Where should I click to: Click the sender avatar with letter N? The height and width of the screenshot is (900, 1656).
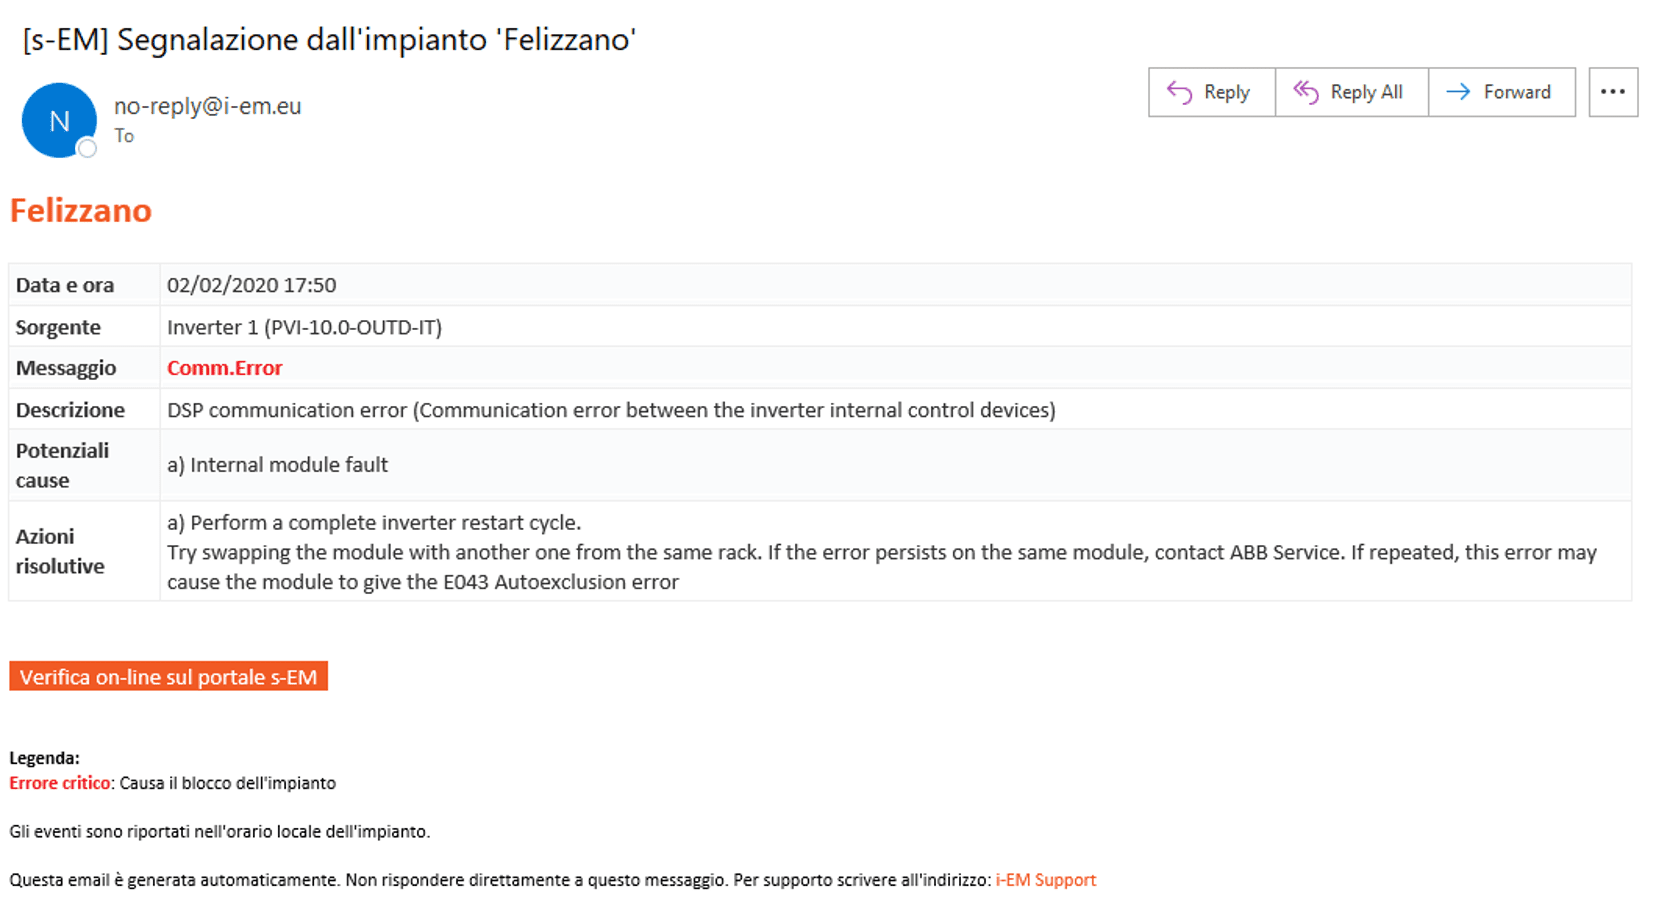[59, 120]
